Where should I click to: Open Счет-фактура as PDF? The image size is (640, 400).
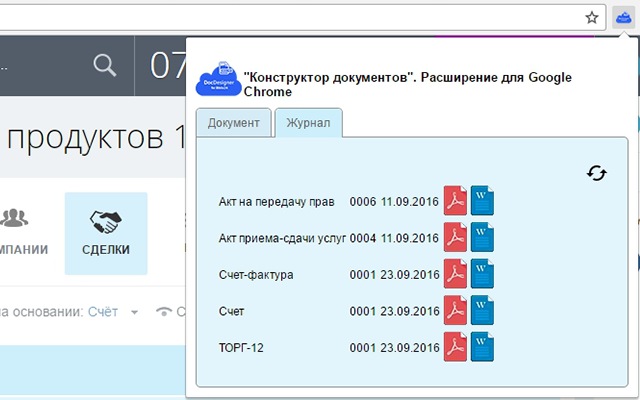click(x=456, y=275)
